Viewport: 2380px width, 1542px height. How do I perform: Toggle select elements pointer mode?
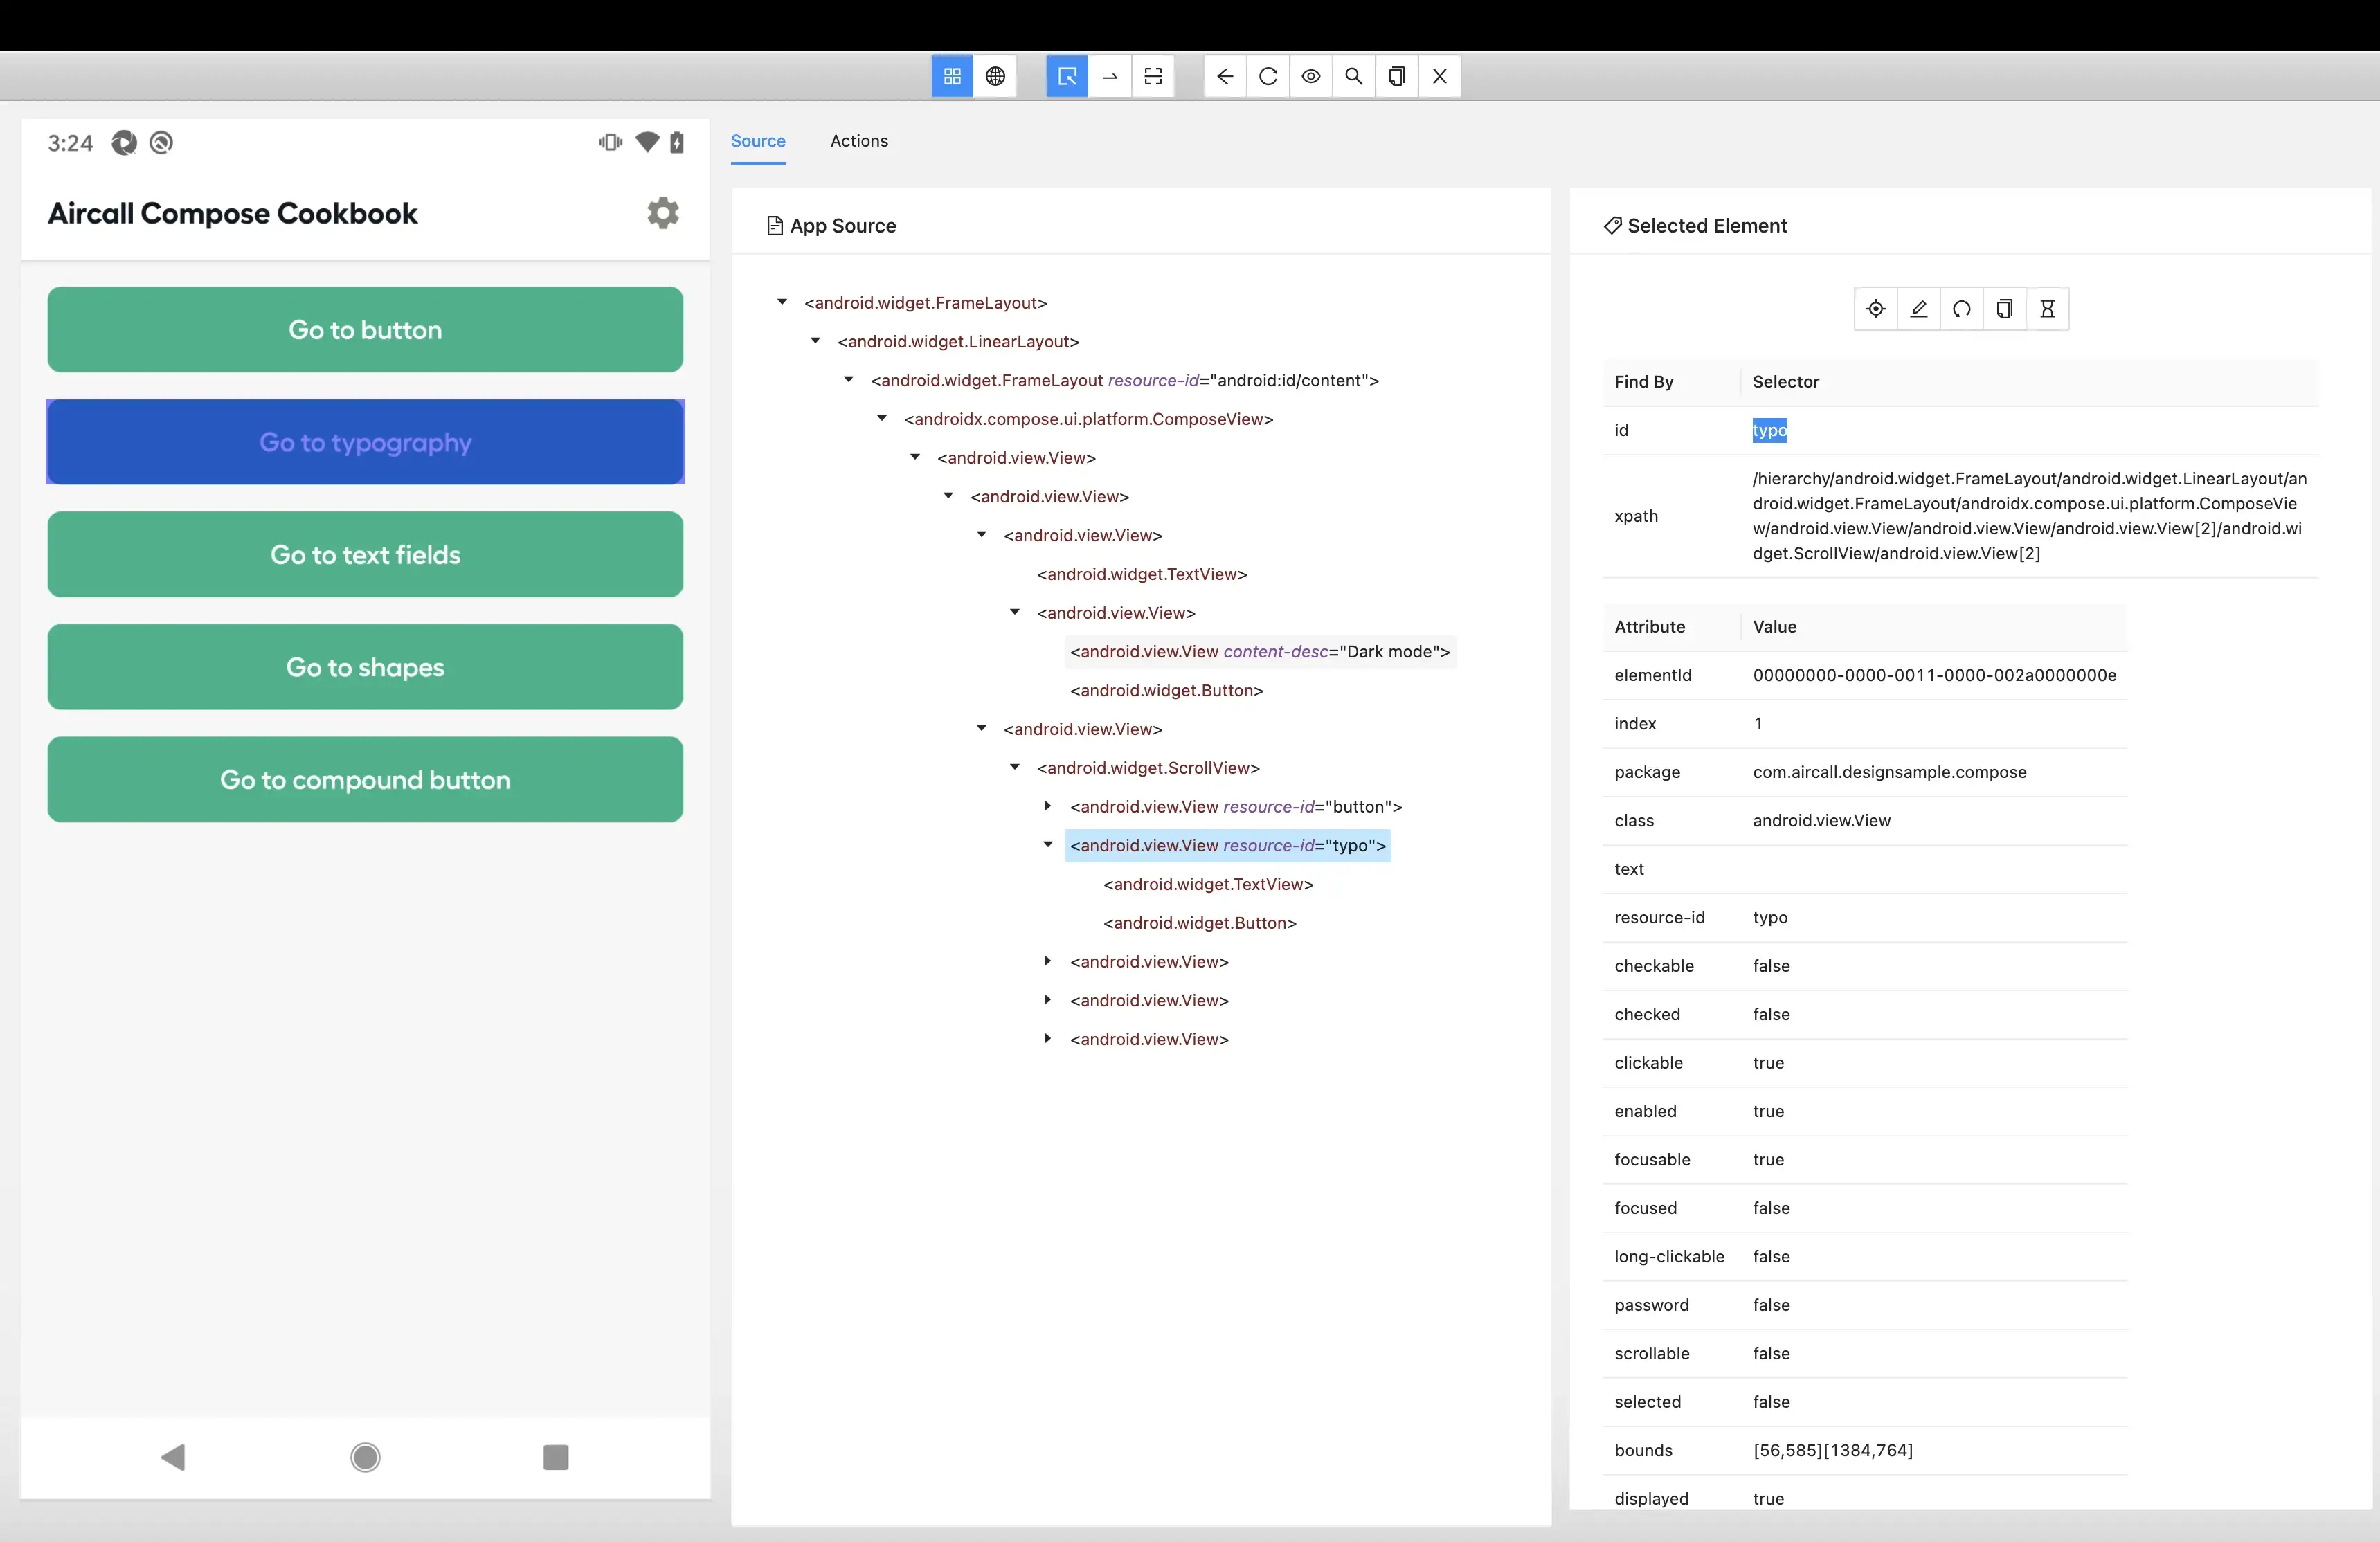coord(1067,76)
